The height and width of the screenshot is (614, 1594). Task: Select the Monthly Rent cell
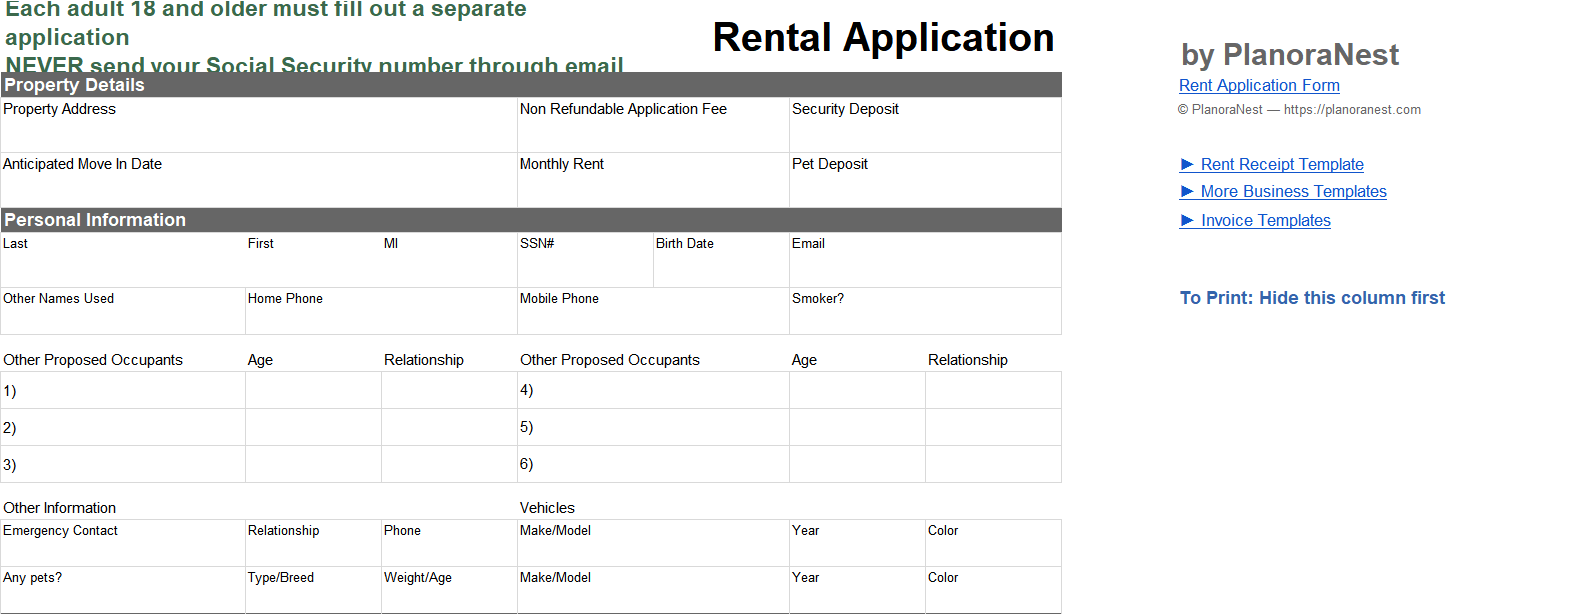653,180
